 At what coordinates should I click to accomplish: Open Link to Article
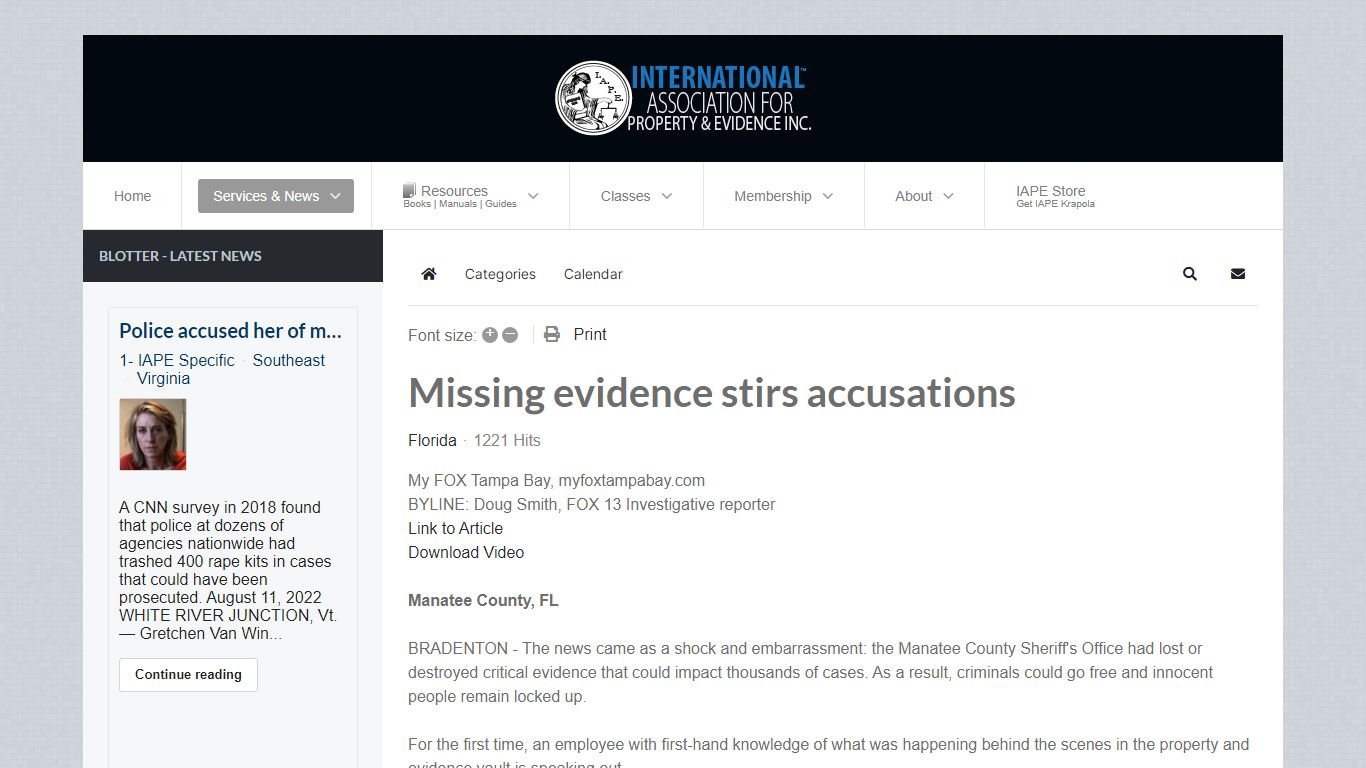455,528
